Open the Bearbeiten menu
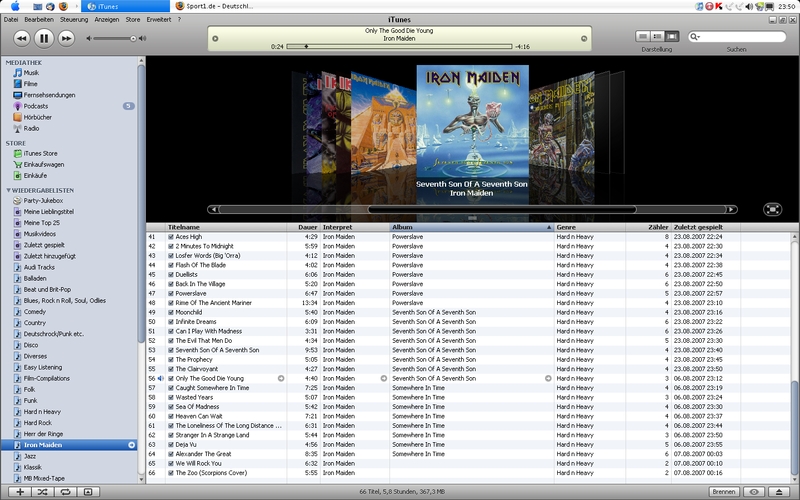Image resolution: width=800 pixels, height=500 pixels. pyautogui.click(x=39, y=19)
